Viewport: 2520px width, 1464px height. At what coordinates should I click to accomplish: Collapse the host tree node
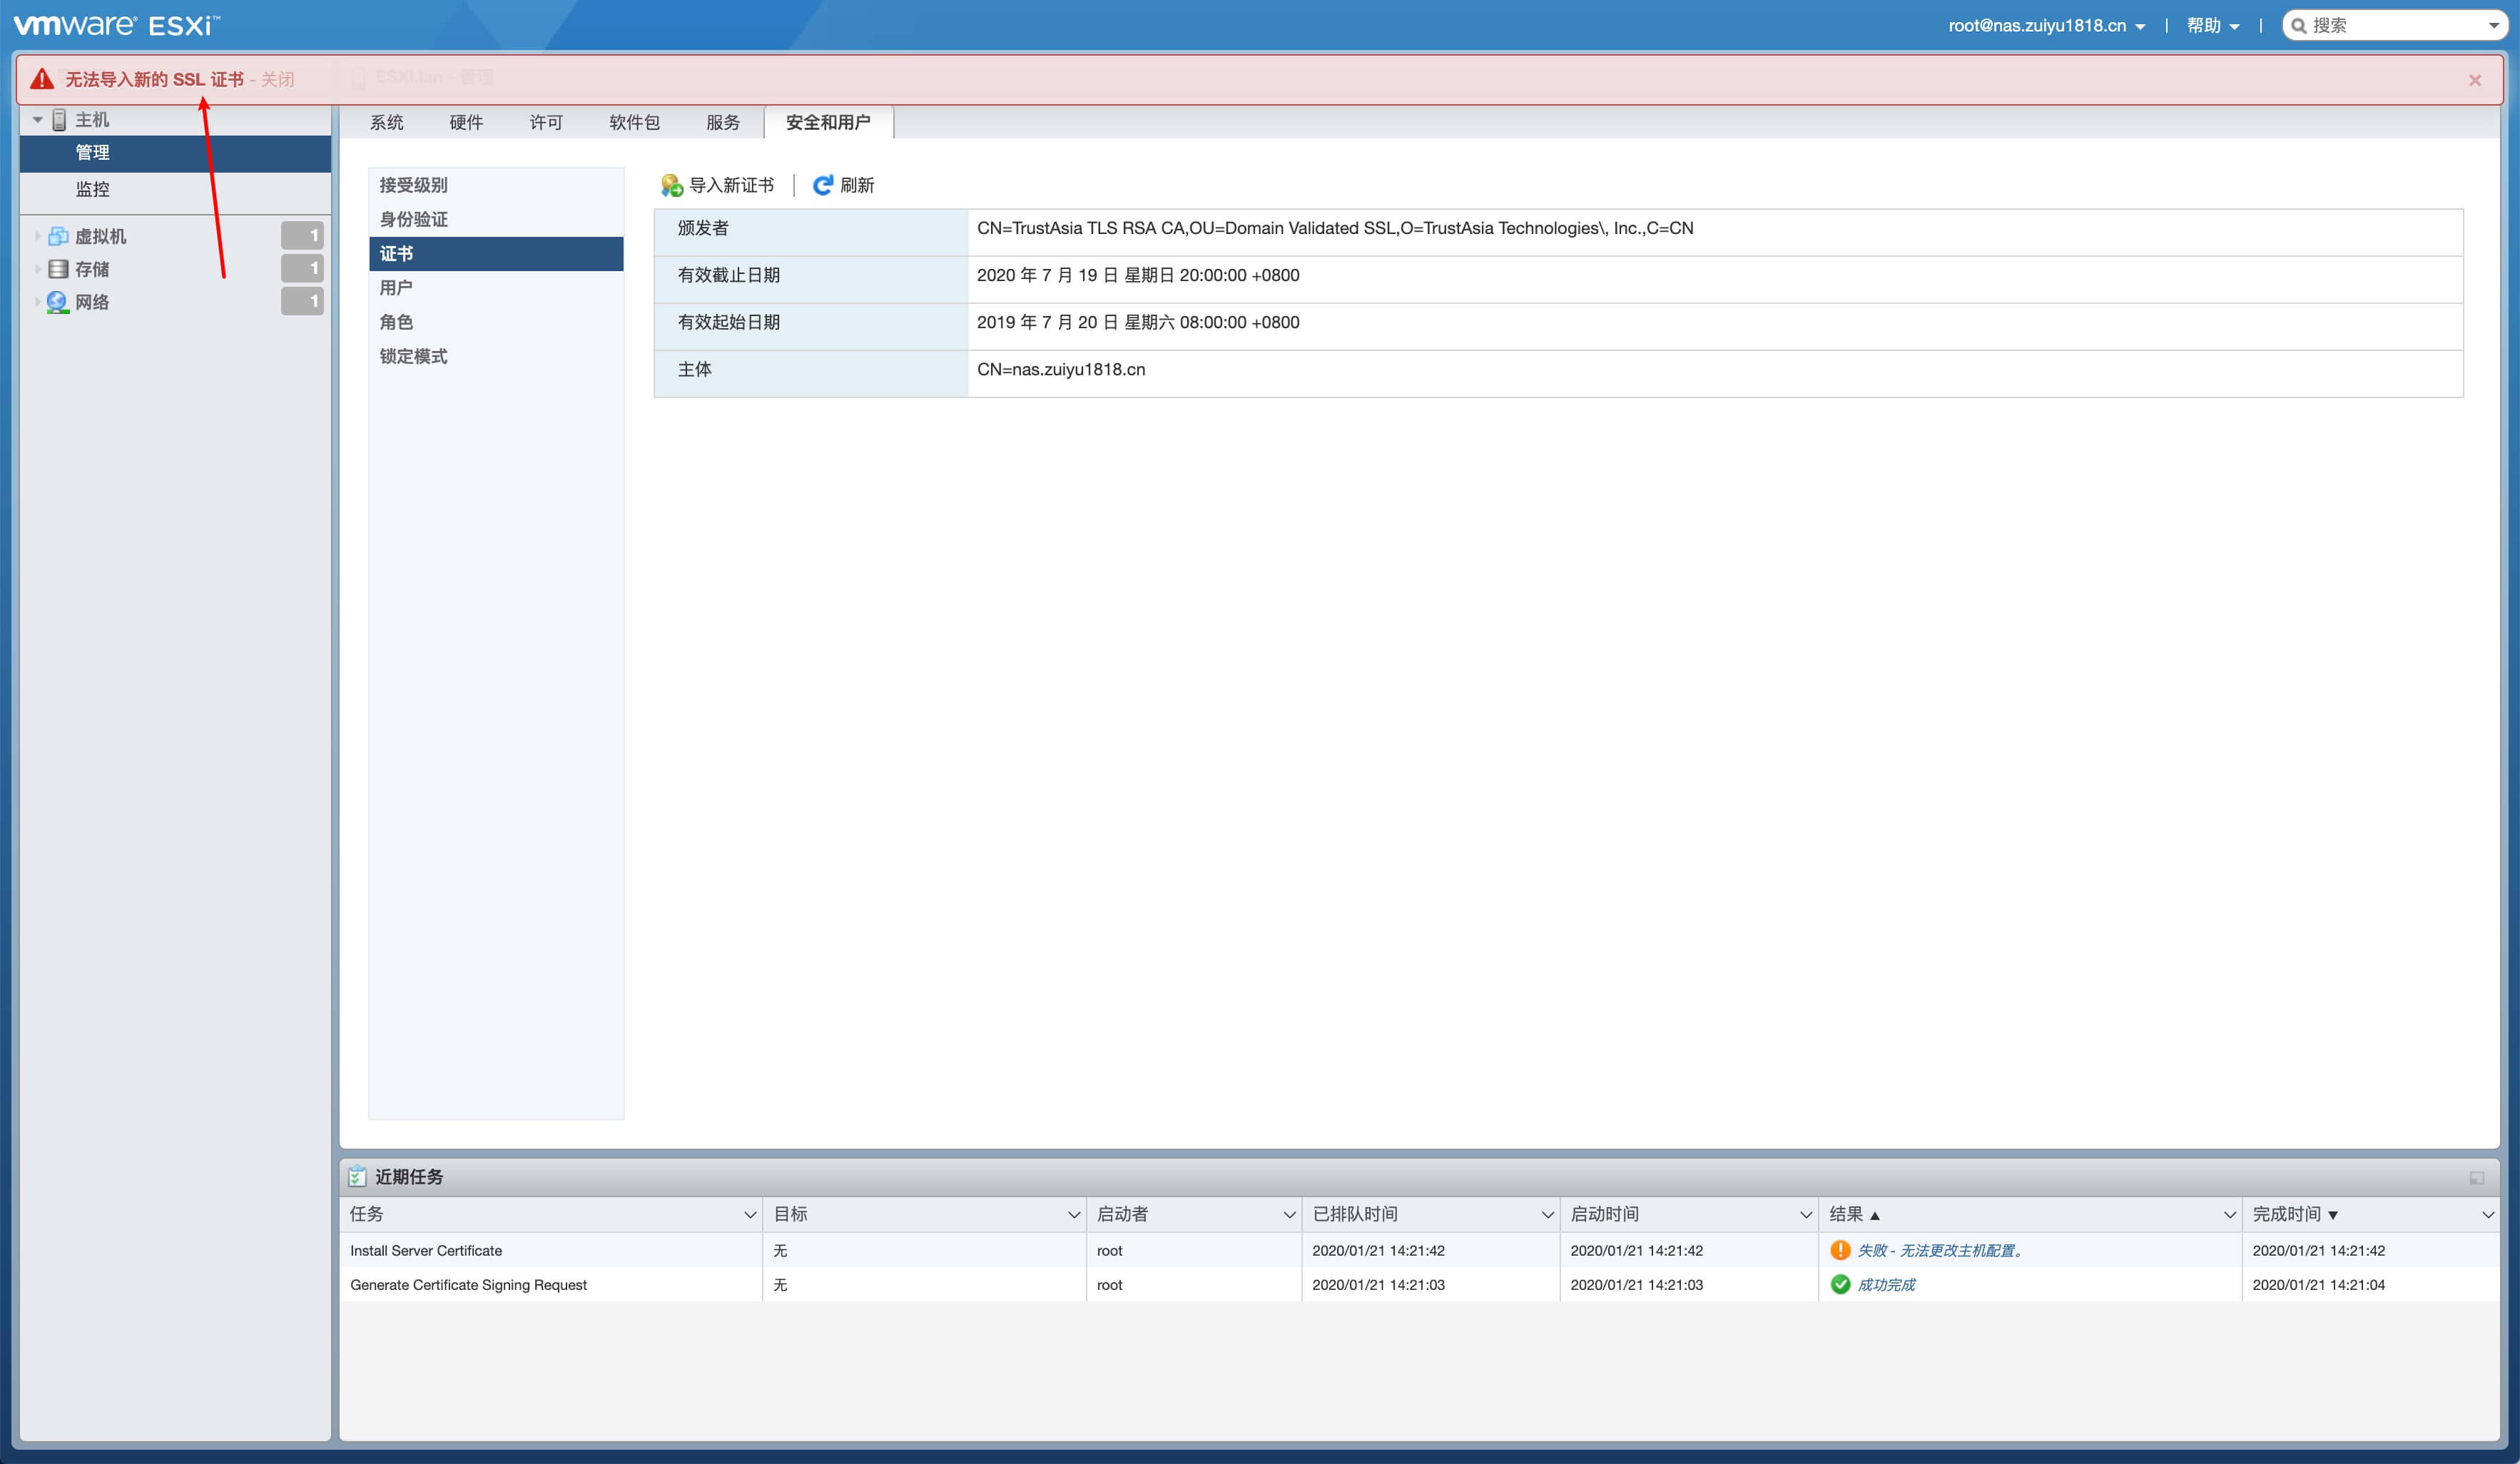tap(37, 120)
